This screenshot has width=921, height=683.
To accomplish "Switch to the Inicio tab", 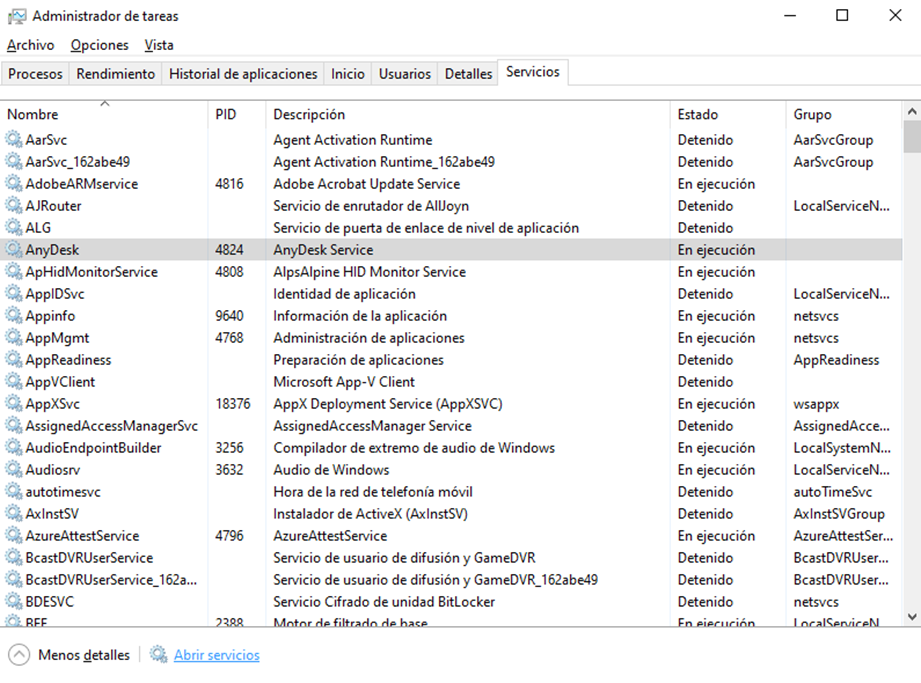I will coord(348,74).
